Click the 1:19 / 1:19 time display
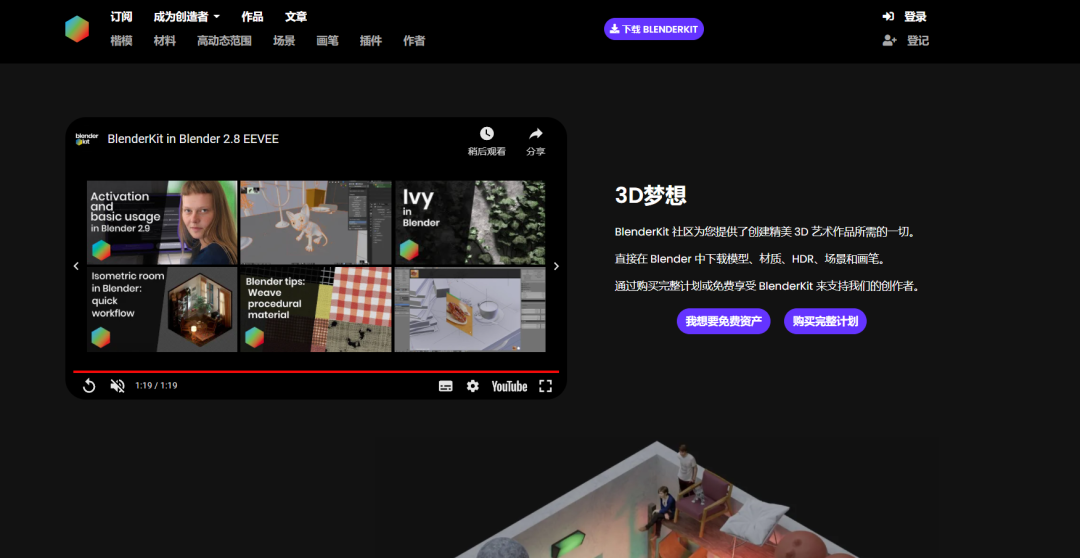 click(156, 386)
